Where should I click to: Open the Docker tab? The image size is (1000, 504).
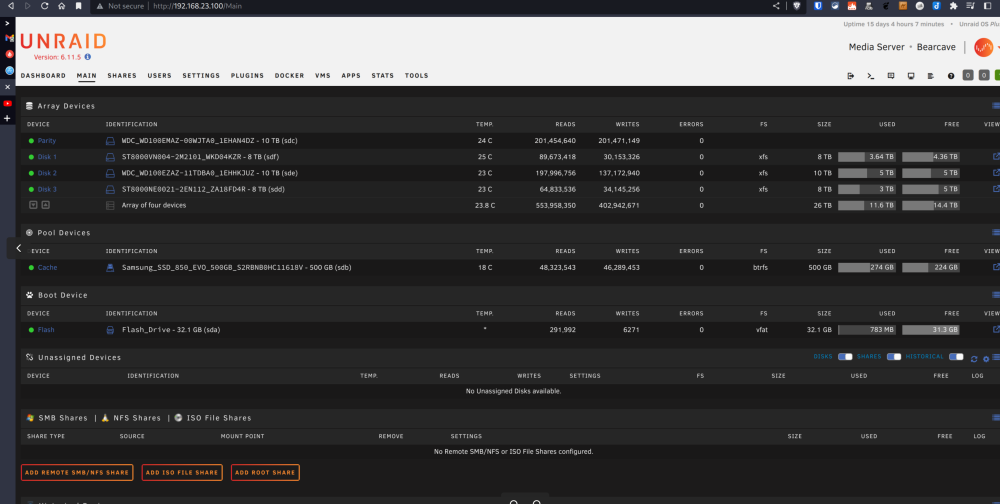[x=290, y=75]
